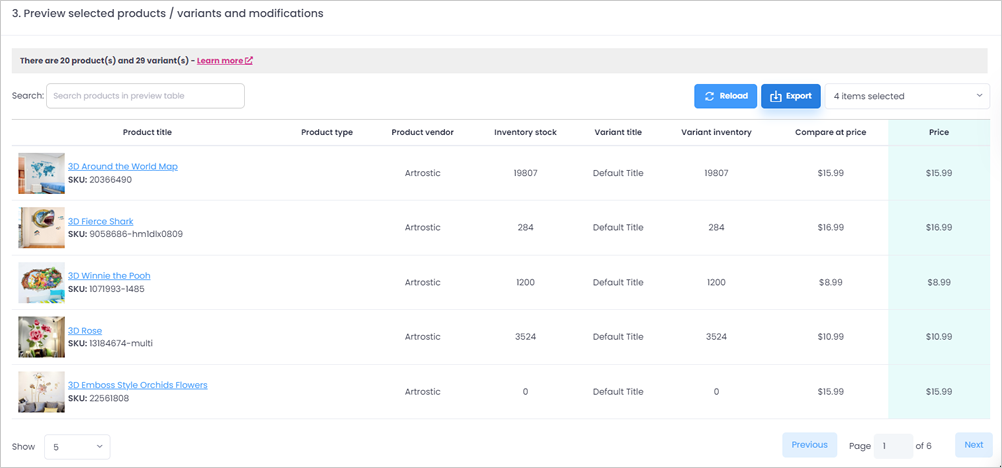Open the Show rows-per-page dropdown
Viewport: 1002px width, 468px height.
[77, 447]
